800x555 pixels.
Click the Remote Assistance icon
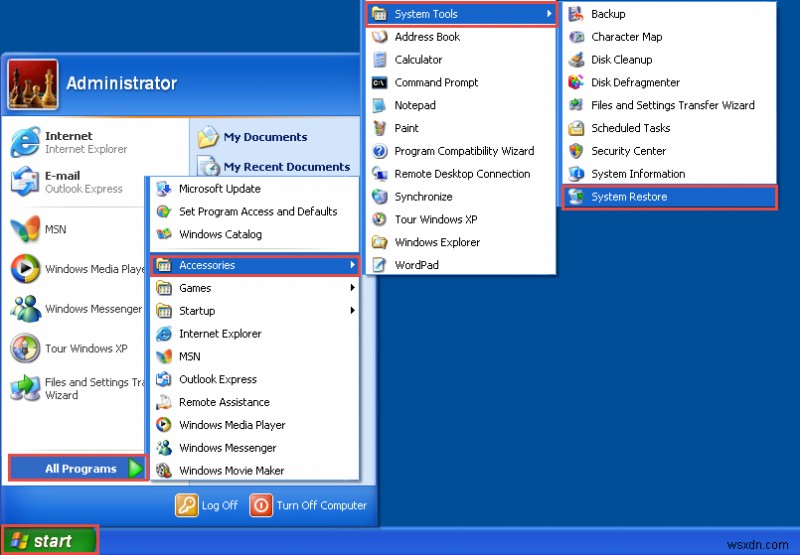(x=164, y=402)
